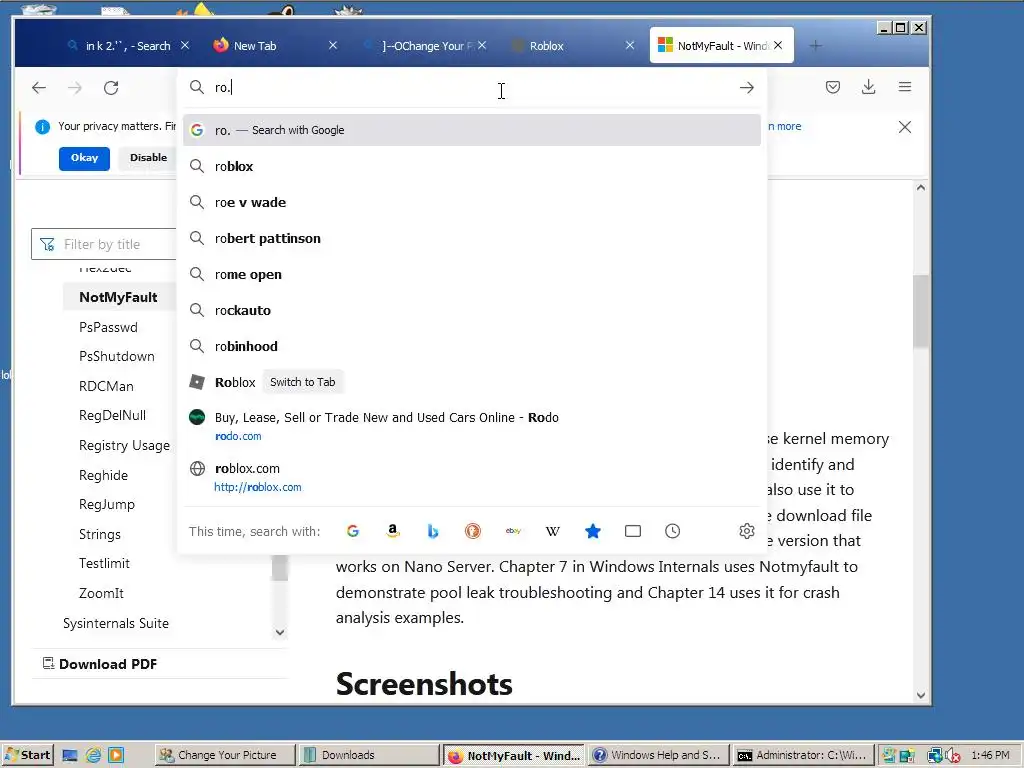Screen dimensions: 1024x768
Task: Click the Disable privacy button
Action: 148,158
